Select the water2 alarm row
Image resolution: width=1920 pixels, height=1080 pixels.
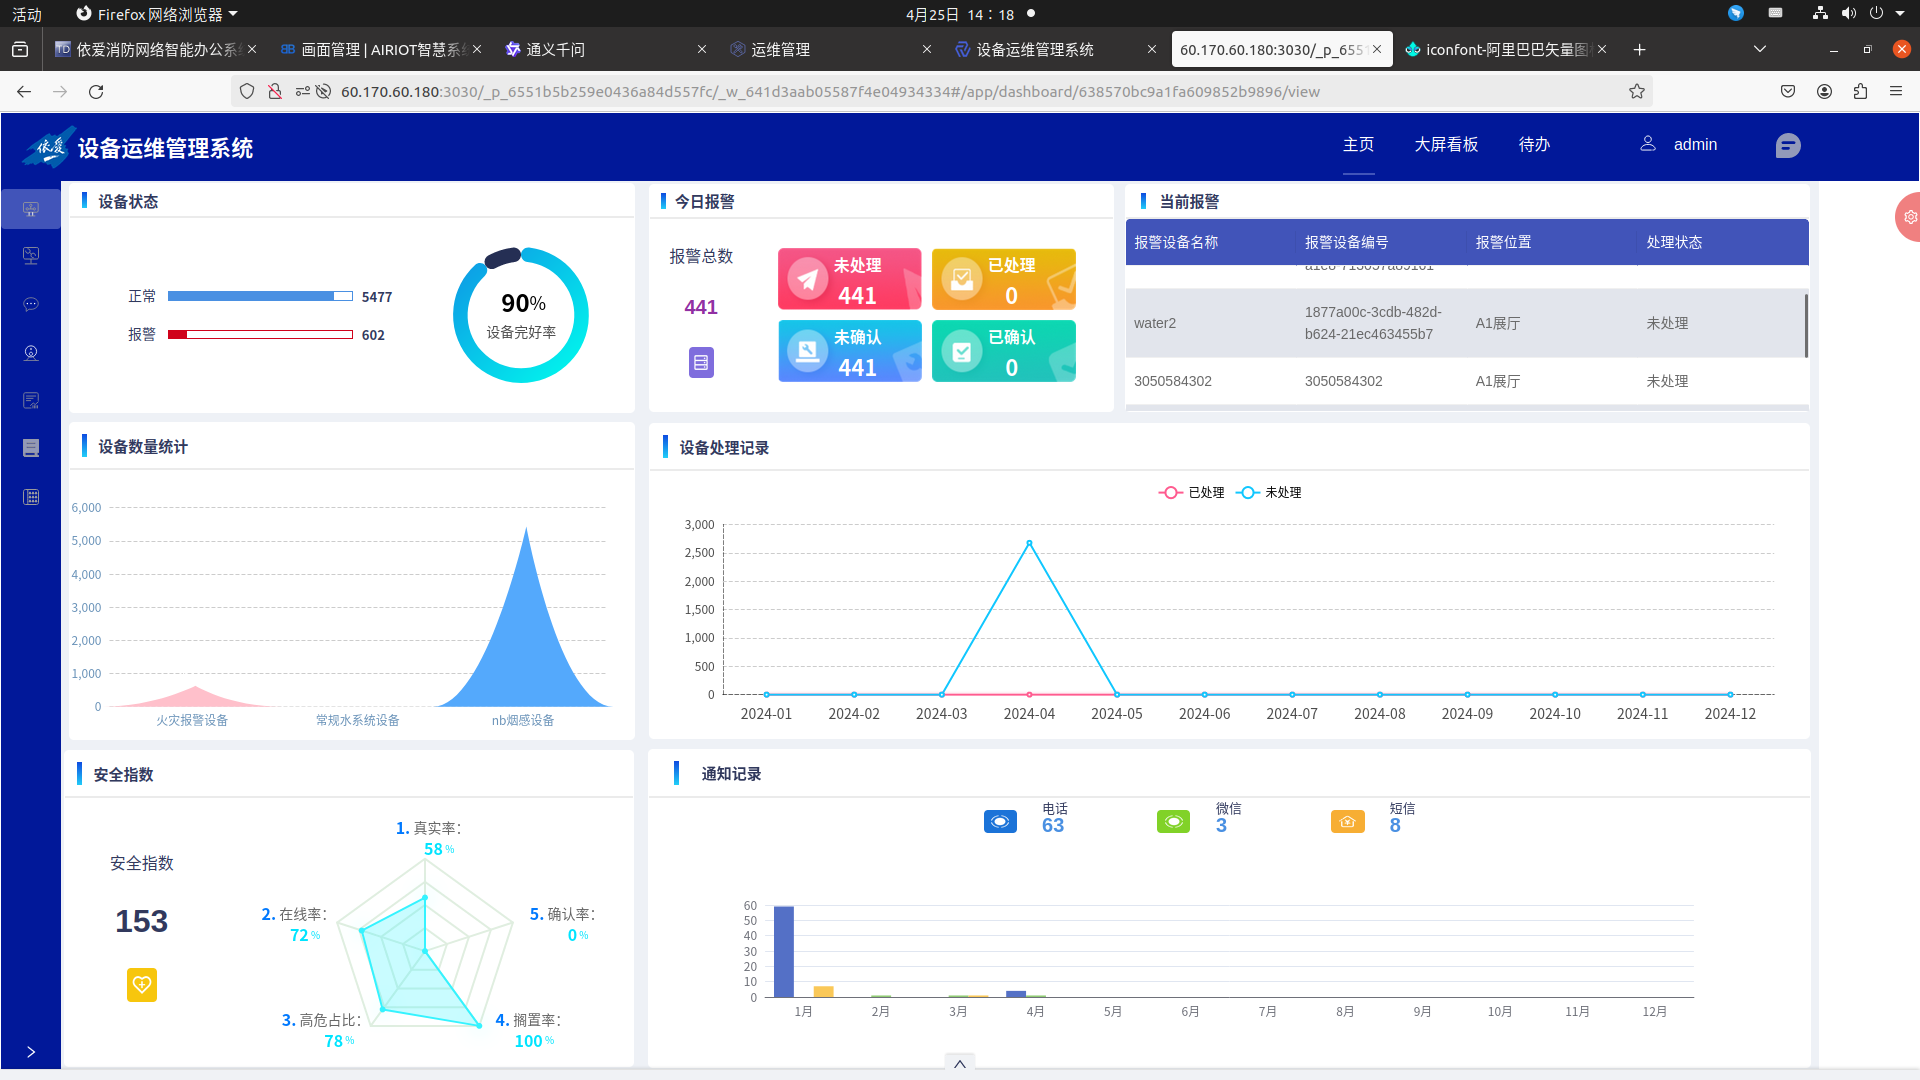click(x=1466, y=323)
